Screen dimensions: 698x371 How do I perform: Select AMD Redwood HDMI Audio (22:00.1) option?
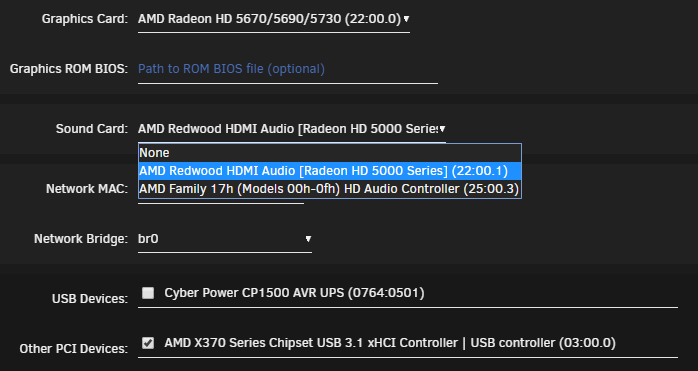click(329, 171)
